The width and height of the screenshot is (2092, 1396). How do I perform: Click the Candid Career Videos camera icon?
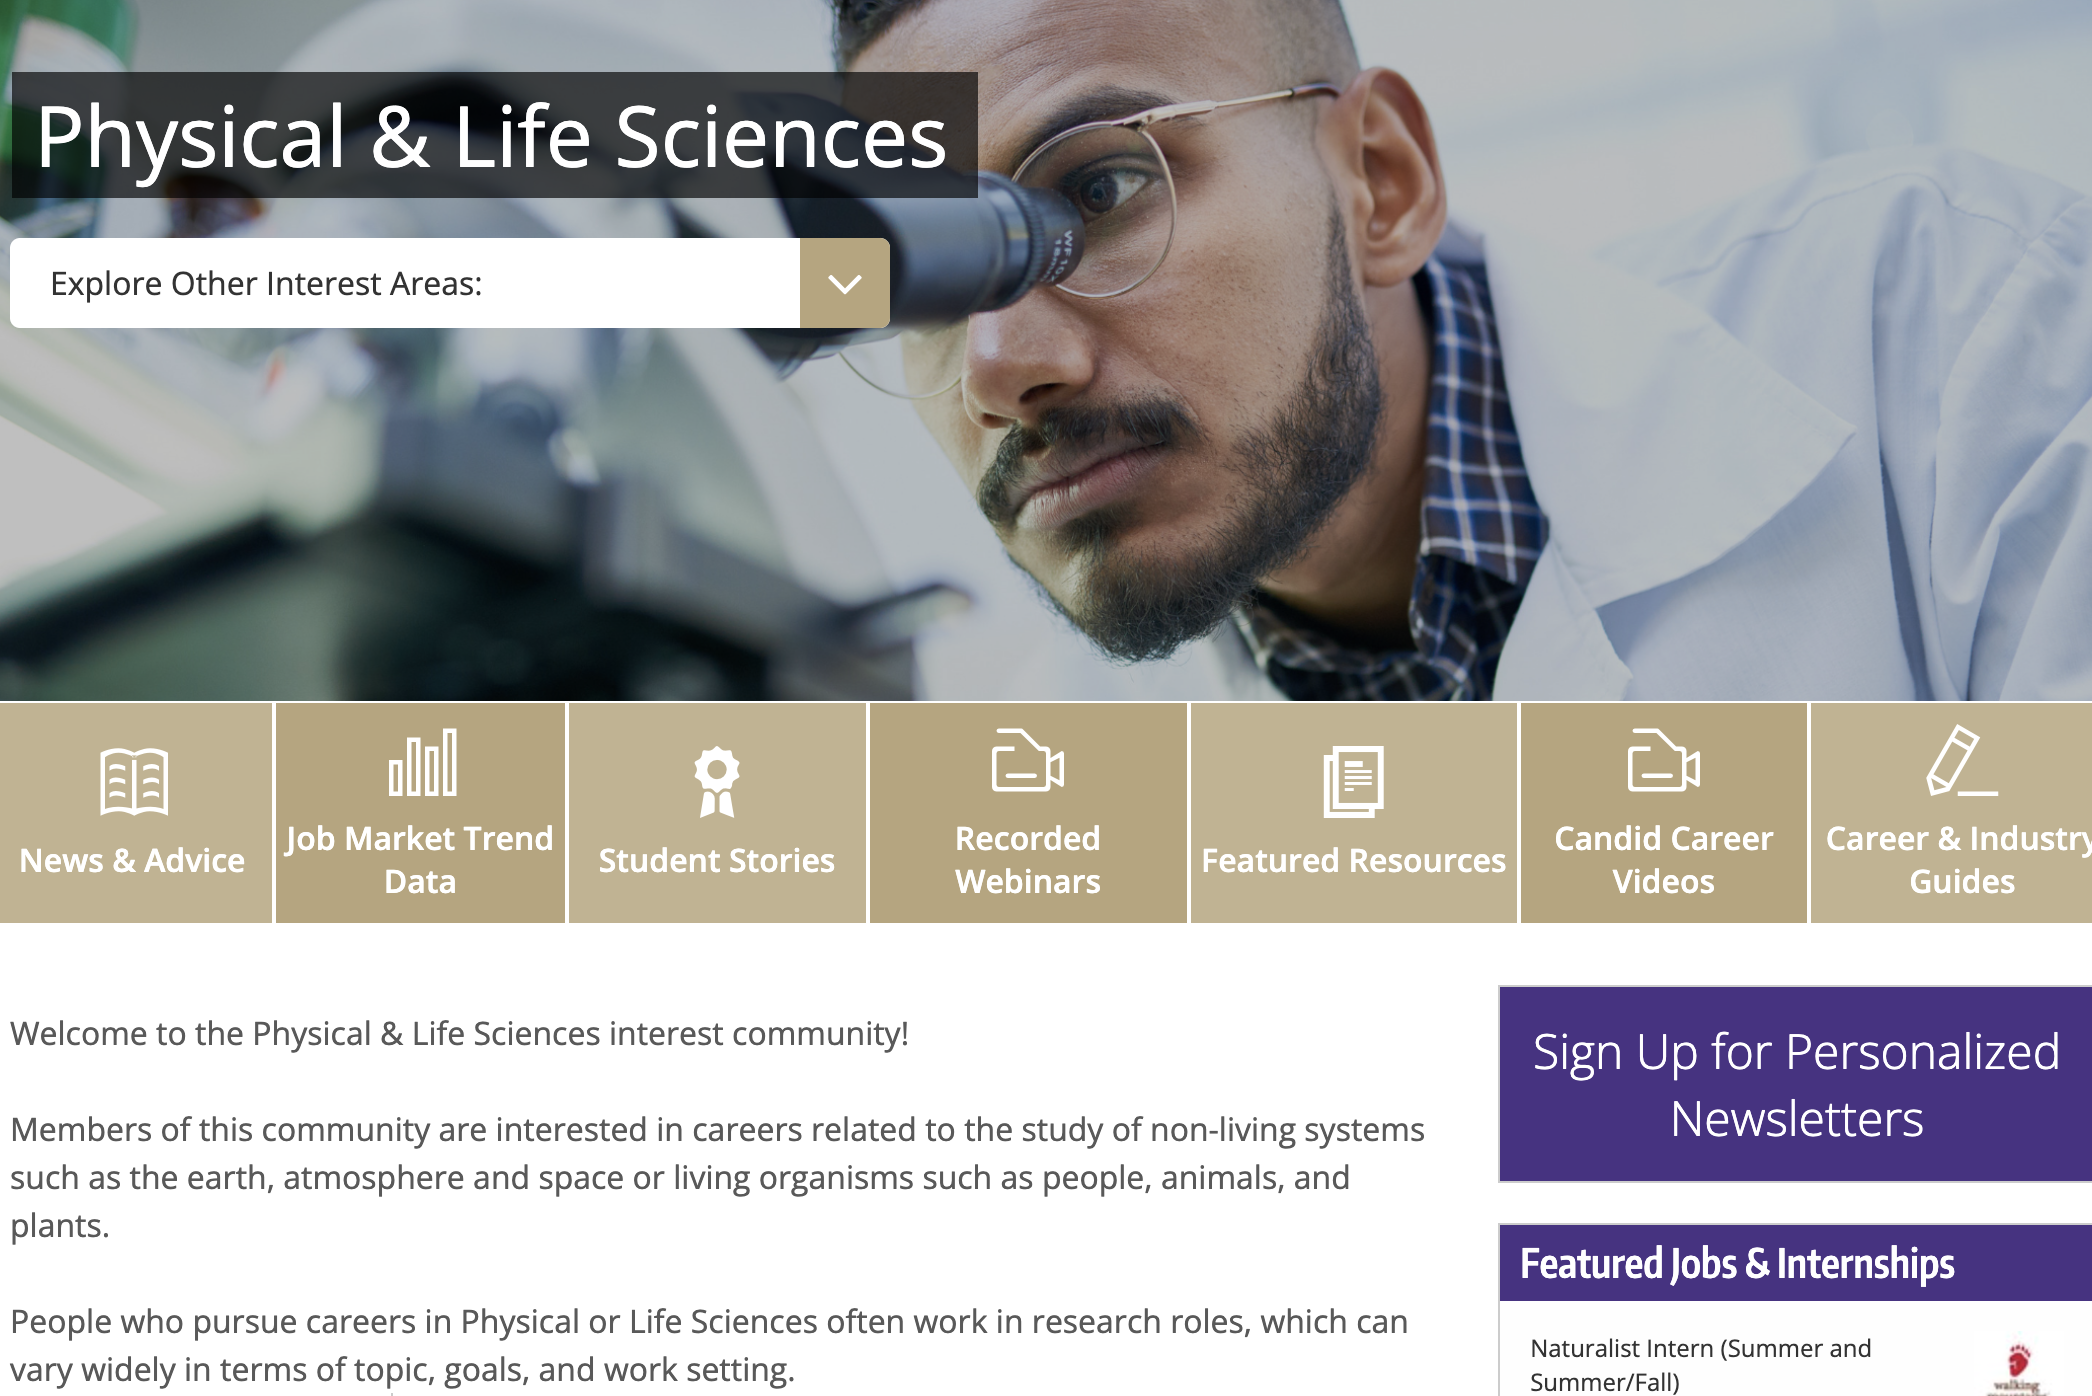click(1663, 761)
